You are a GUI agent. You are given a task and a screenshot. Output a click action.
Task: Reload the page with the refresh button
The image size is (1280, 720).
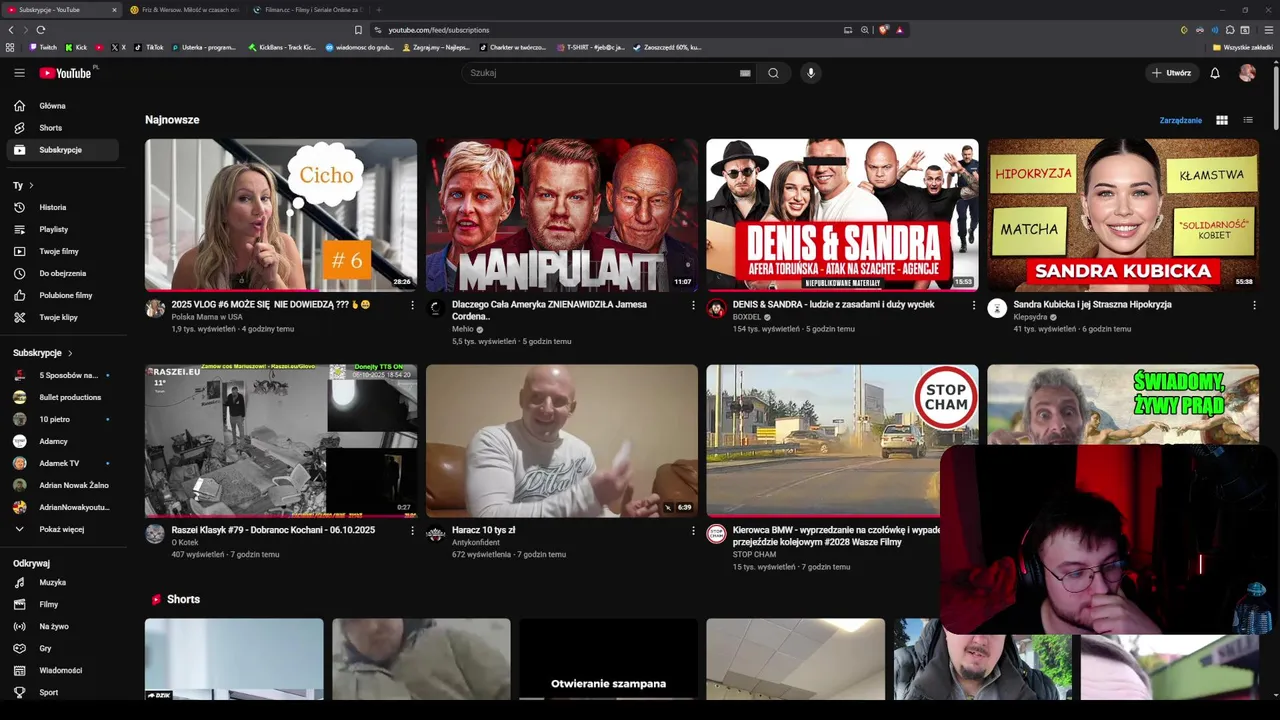click(x=40, y=30)
